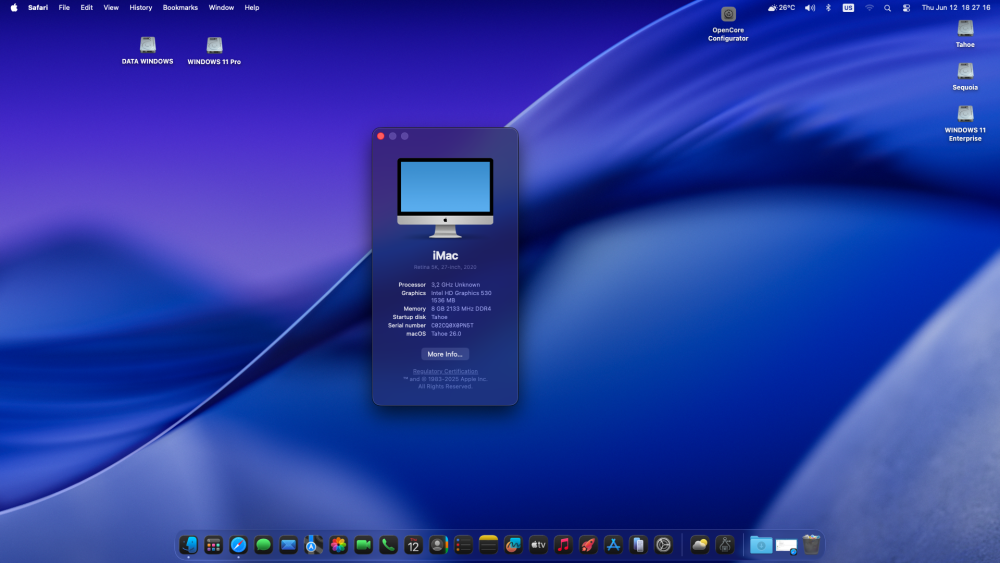Open the Edit menu

click(x=86, y=8)
